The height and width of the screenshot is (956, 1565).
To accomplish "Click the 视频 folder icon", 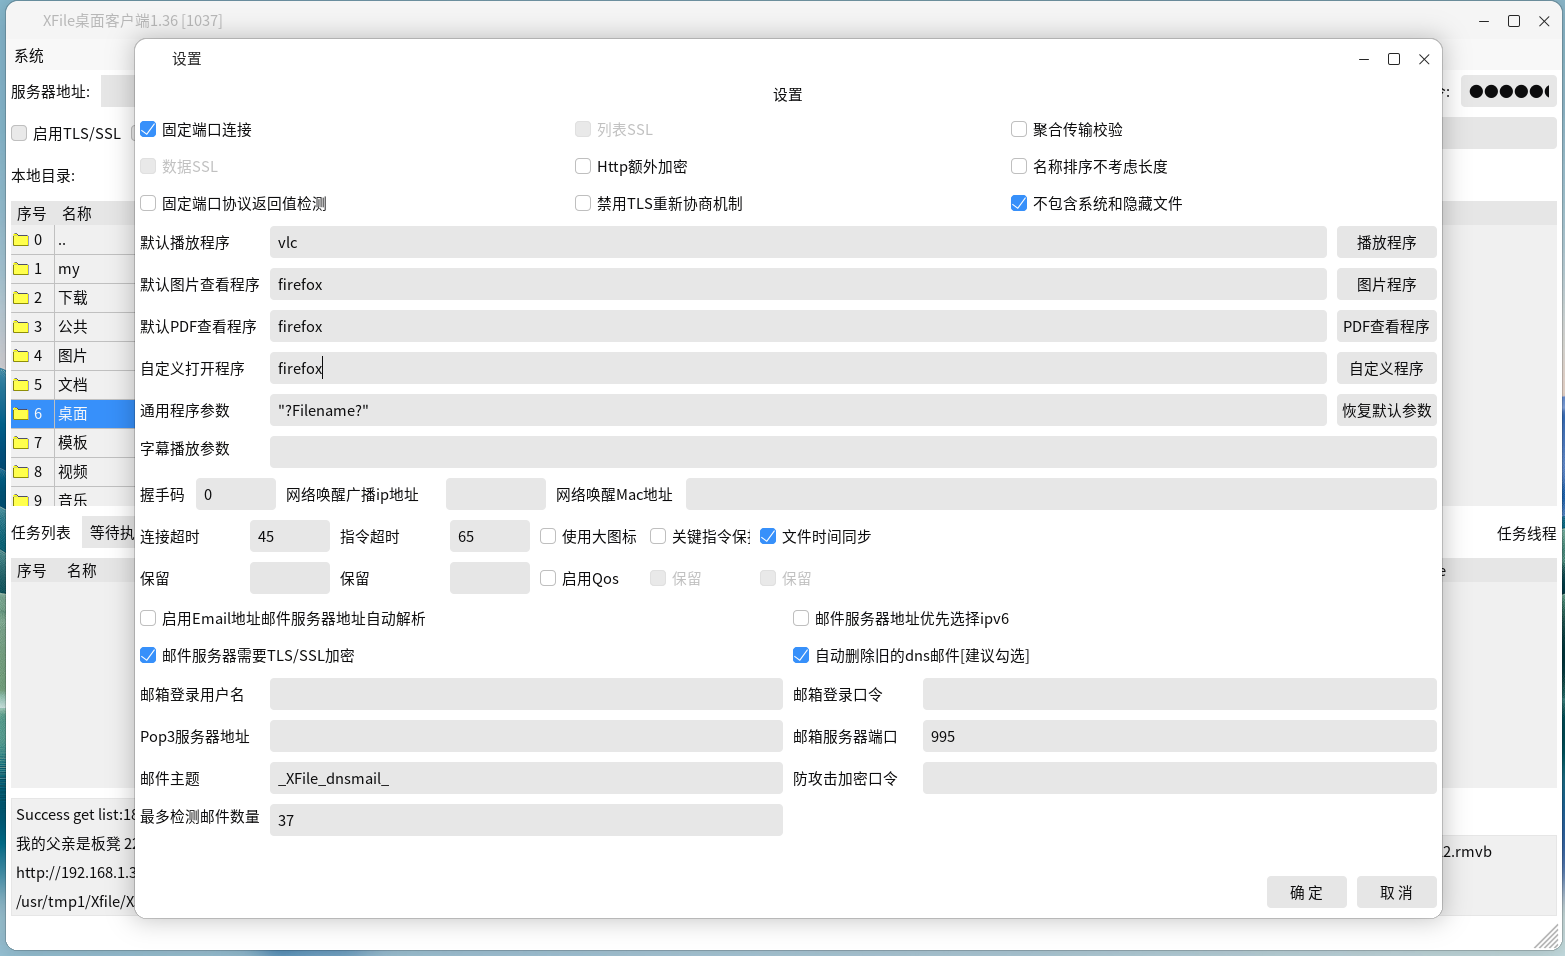I will [x=21, y=471].
